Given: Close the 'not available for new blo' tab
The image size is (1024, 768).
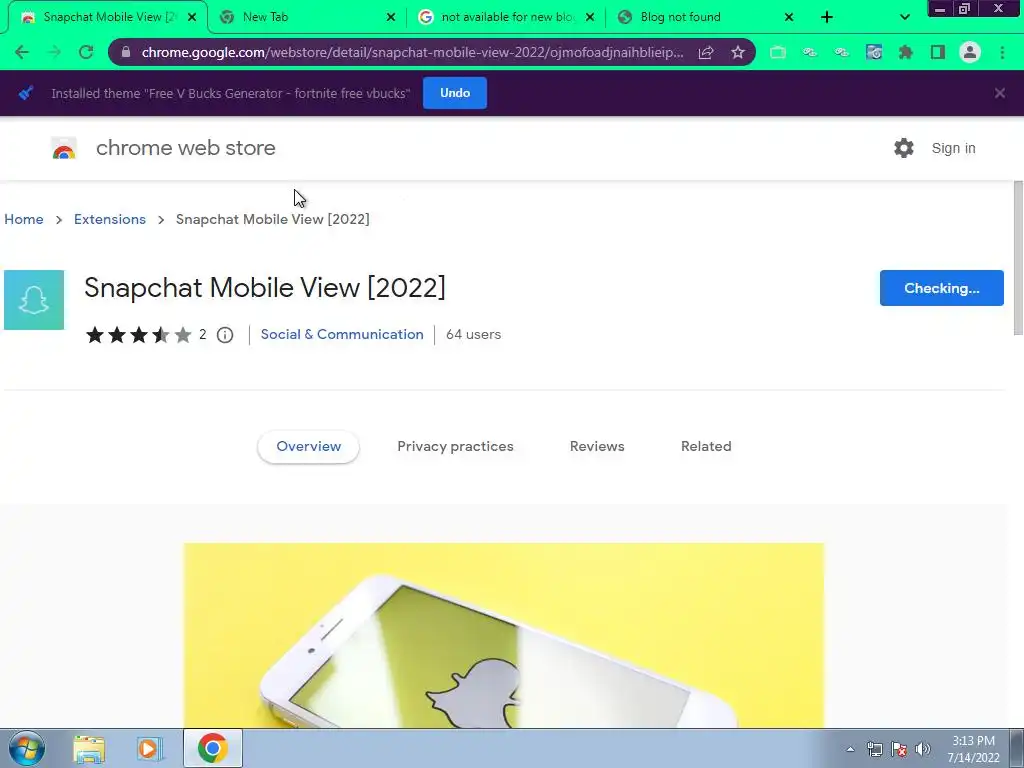Looking at the screenshot, I should click(590, 17).
